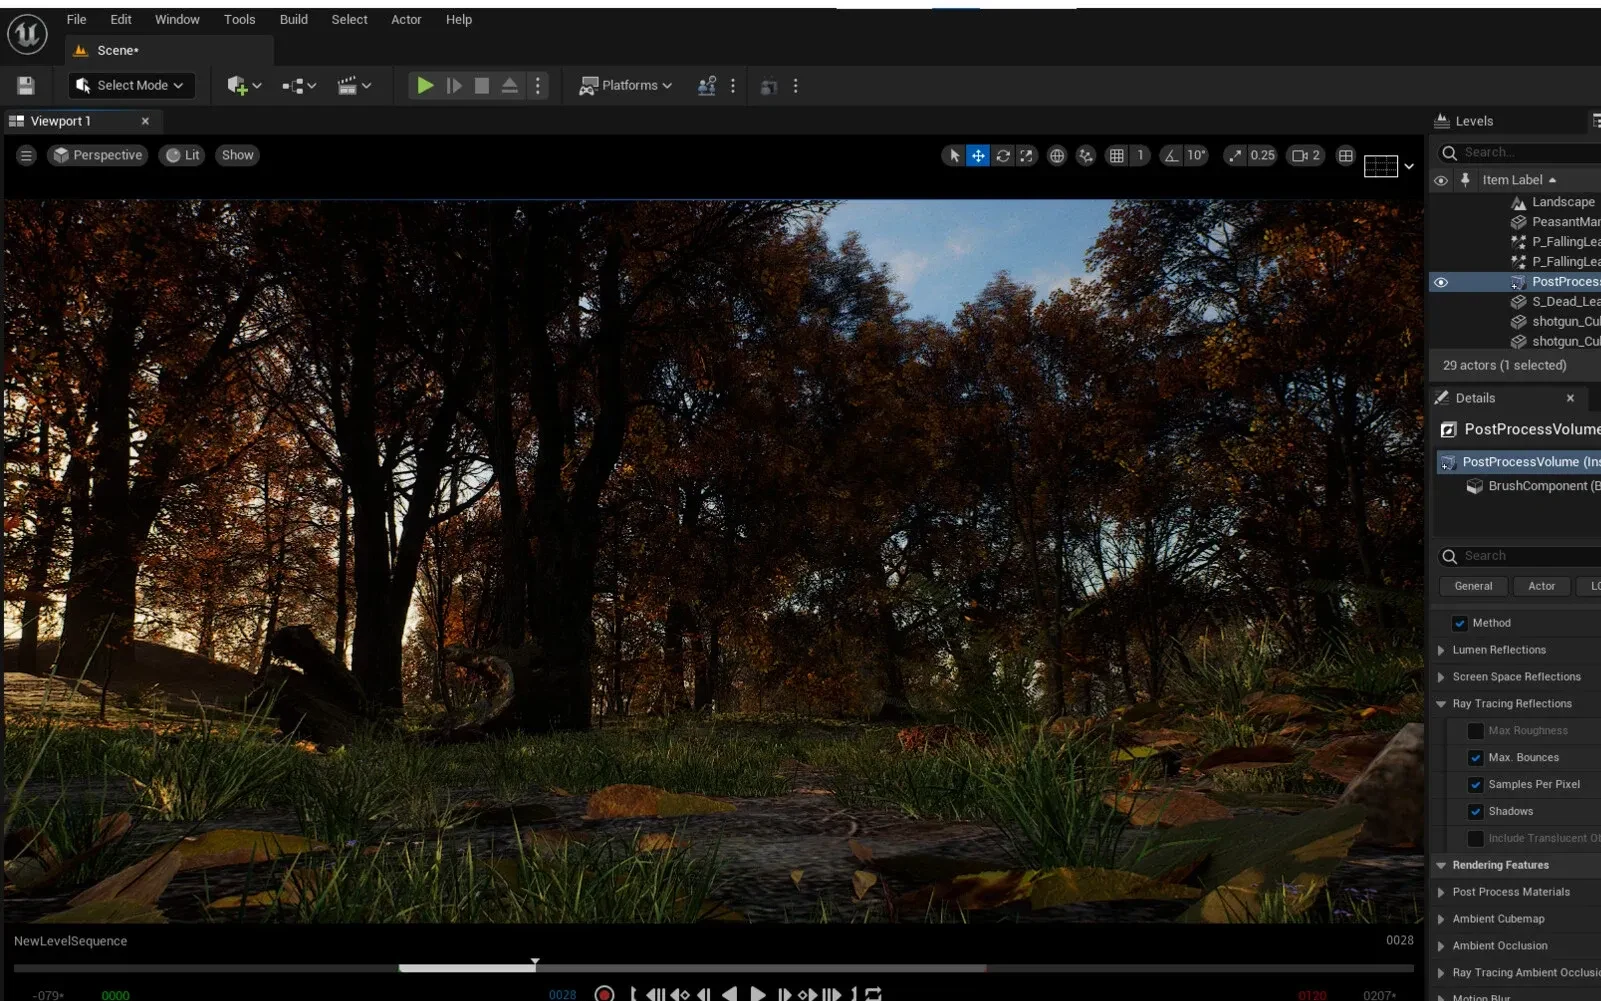The width and height of the screenshot is (1601, 1001).
Task: Expand the Screen Space Reflections section
Action: (1441, 677)
